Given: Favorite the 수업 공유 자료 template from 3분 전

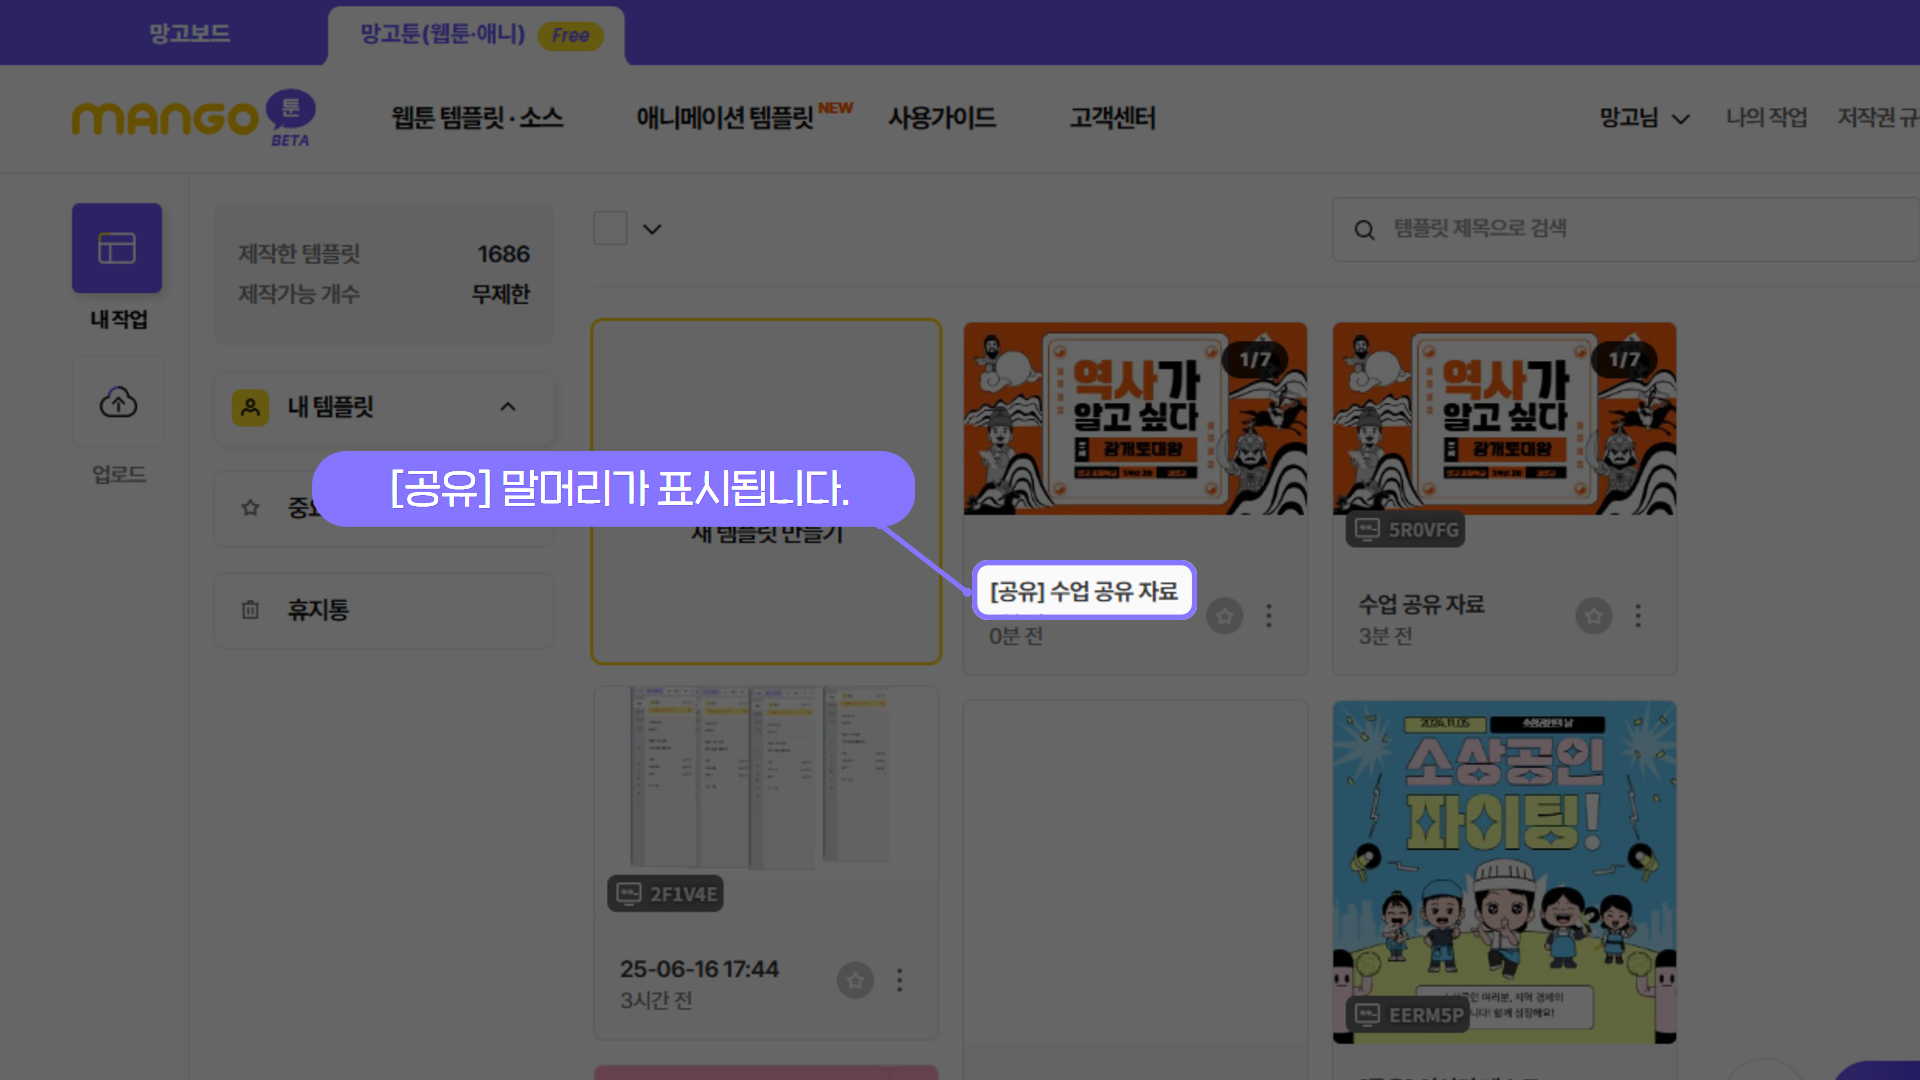Looking at the screenshot, I should click(1594, 616).
